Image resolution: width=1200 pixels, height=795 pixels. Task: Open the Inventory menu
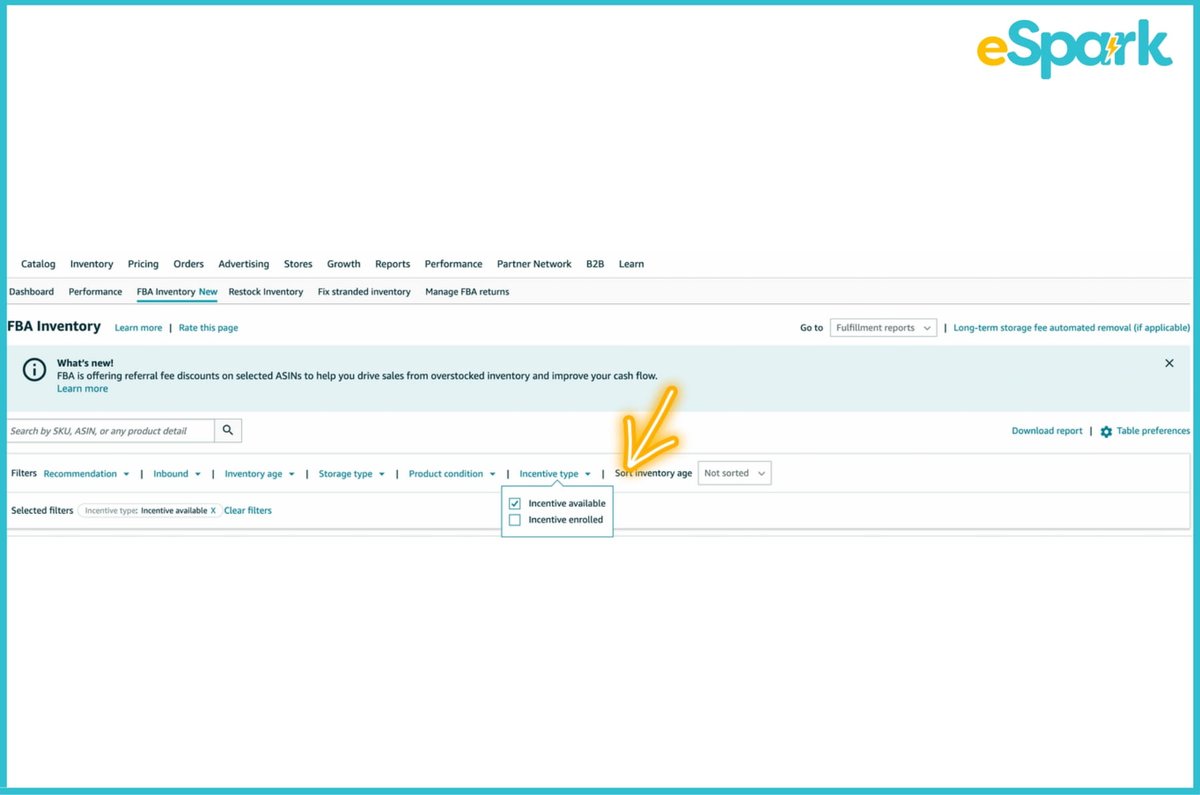tap(91, 264)
